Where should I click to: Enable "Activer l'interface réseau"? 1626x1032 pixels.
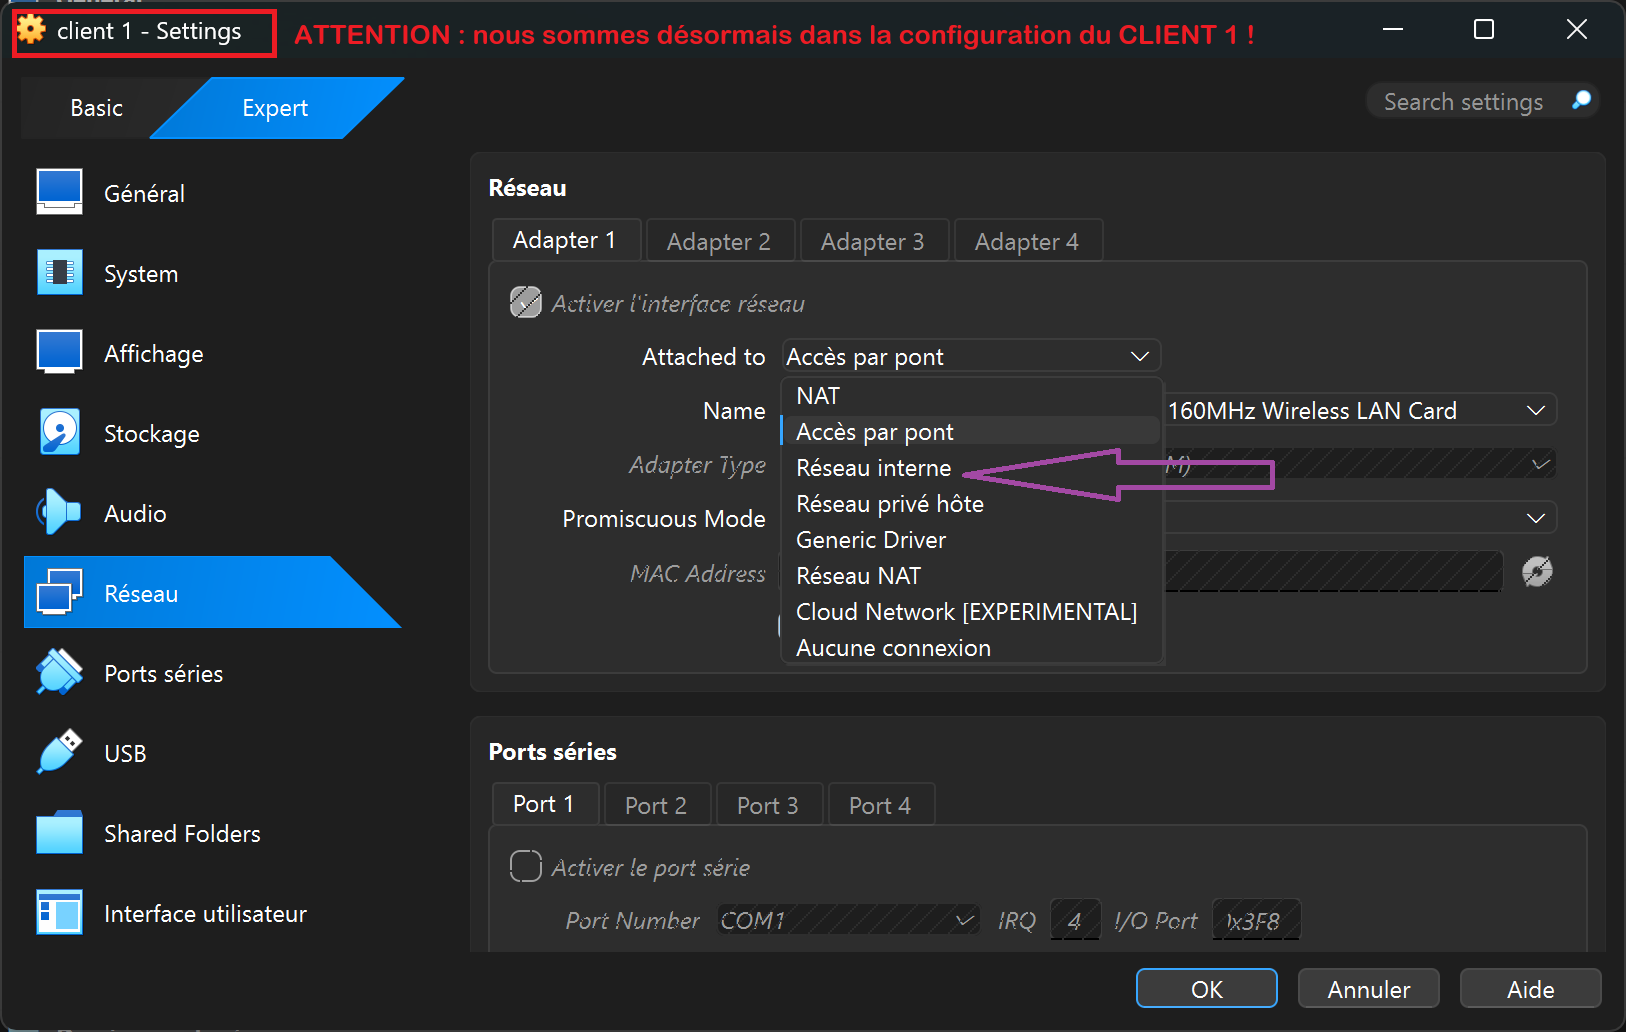(x=524, y=302)
